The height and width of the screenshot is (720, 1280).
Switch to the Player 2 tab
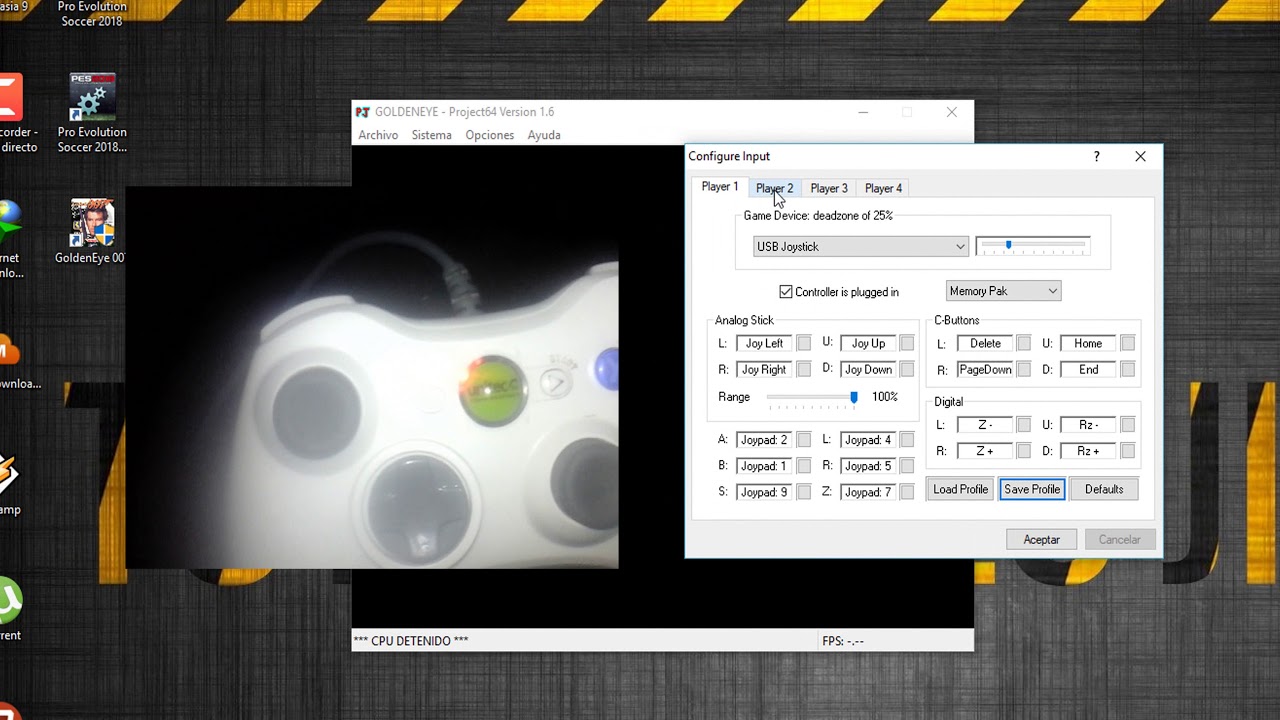pyautogui.click(x=774, y=188)
